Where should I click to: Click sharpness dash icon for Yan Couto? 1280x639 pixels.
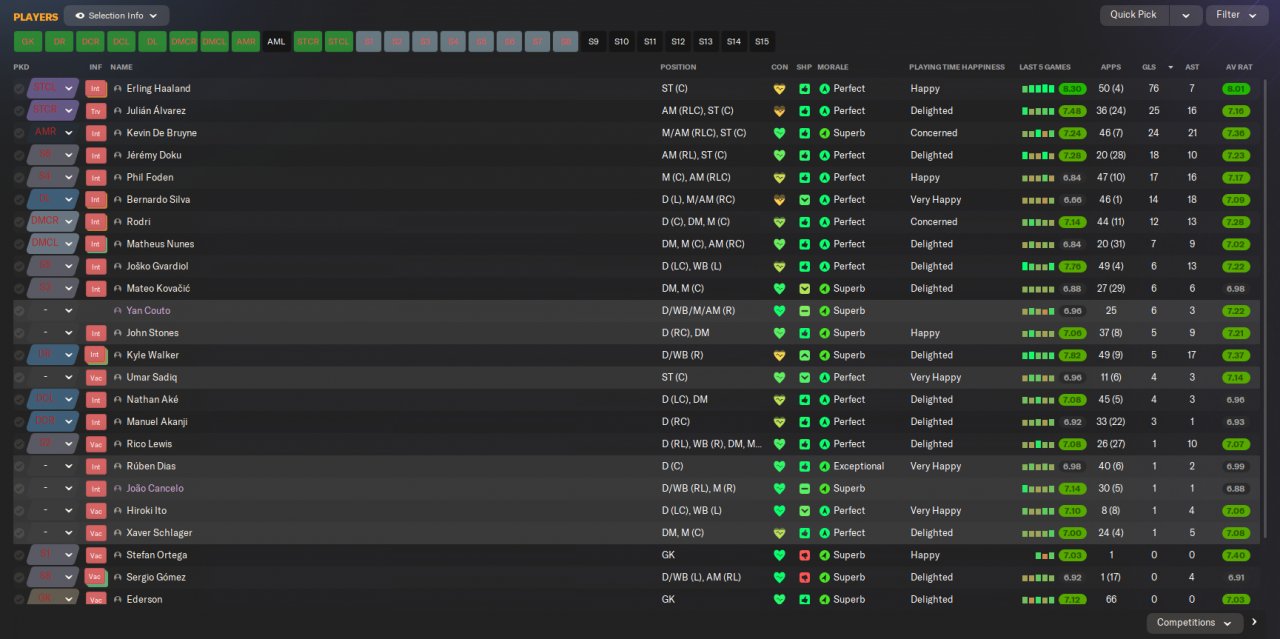point(805,311)
